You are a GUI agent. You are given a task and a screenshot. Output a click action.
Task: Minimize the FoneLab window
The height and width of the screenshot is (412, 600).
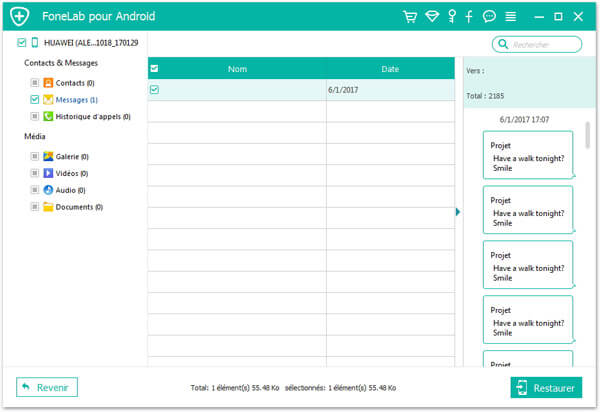pos(539,17)
